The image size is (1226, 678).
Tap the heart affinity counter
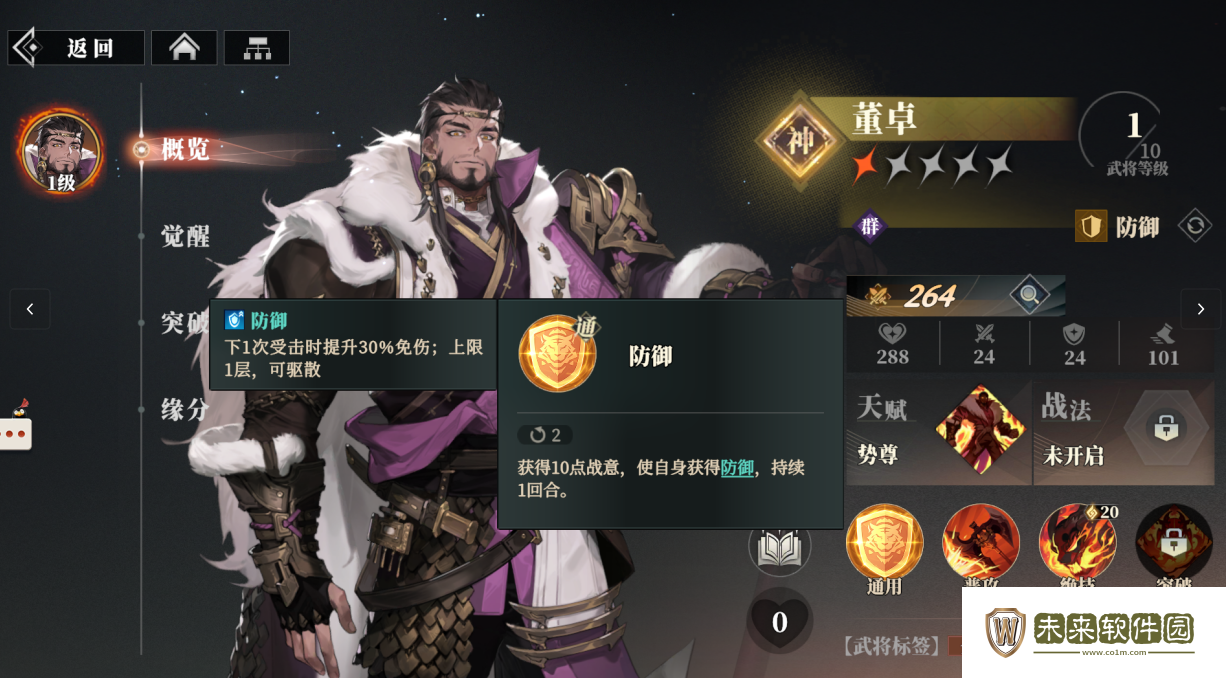click(x=780, y=621)
